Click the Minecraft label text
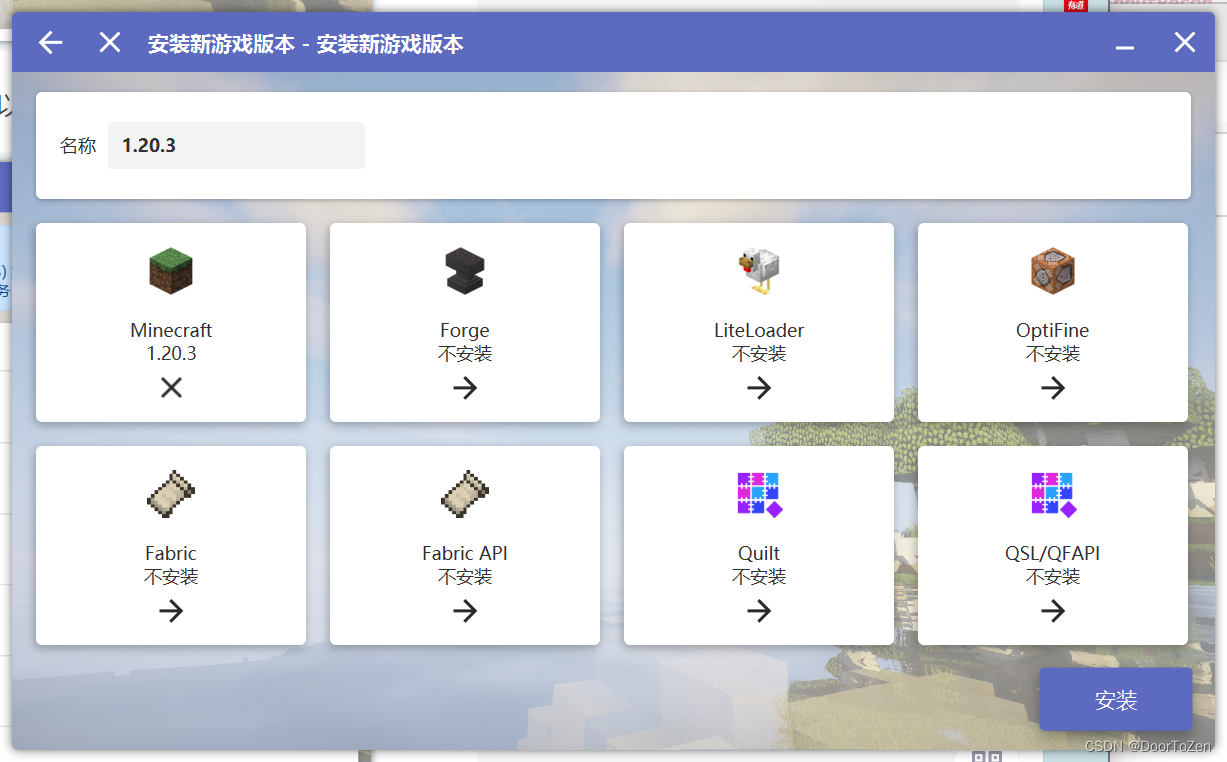Image resolution: width=1227 pixels, height=762 pixels. click(x=171, y=330)
